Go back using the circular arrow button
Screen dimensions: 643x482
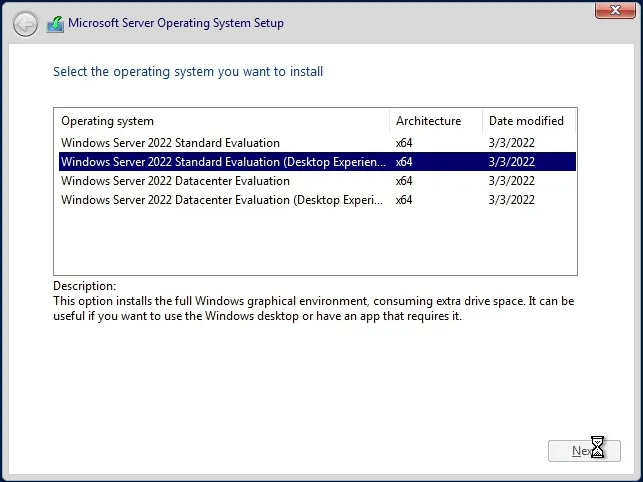(25, 24)
